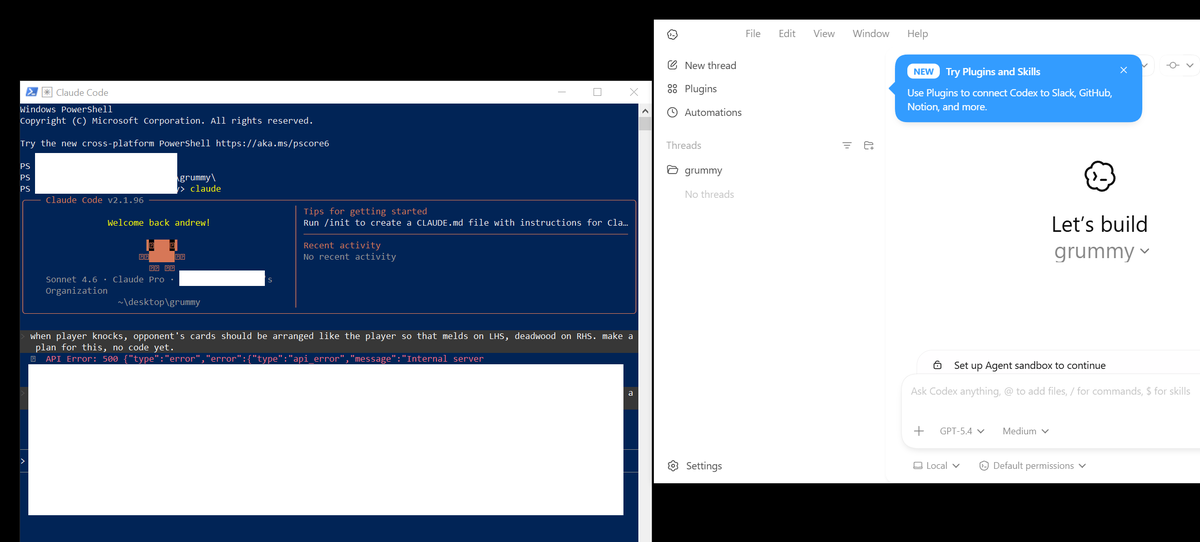Screen dimensions: 1200x542
Task: Open the Help menu in Codex
Action: 917,34
